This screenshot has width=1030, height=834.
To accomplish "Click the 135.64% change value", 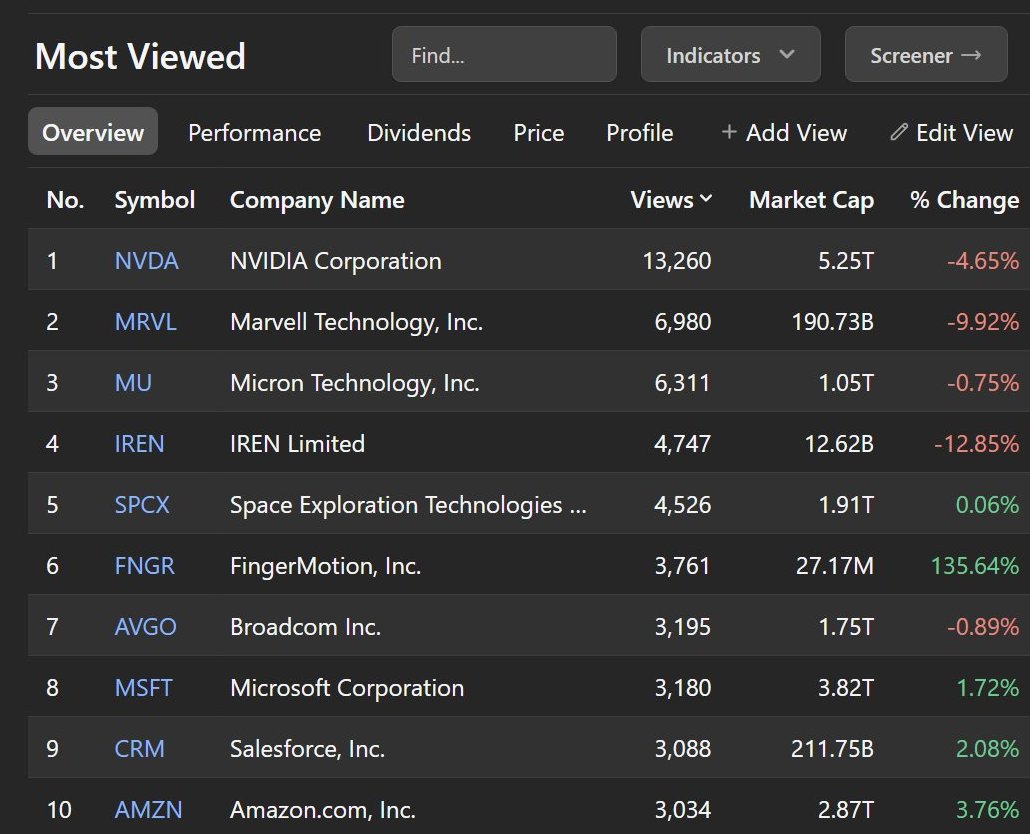I will (x=975, y=565).
